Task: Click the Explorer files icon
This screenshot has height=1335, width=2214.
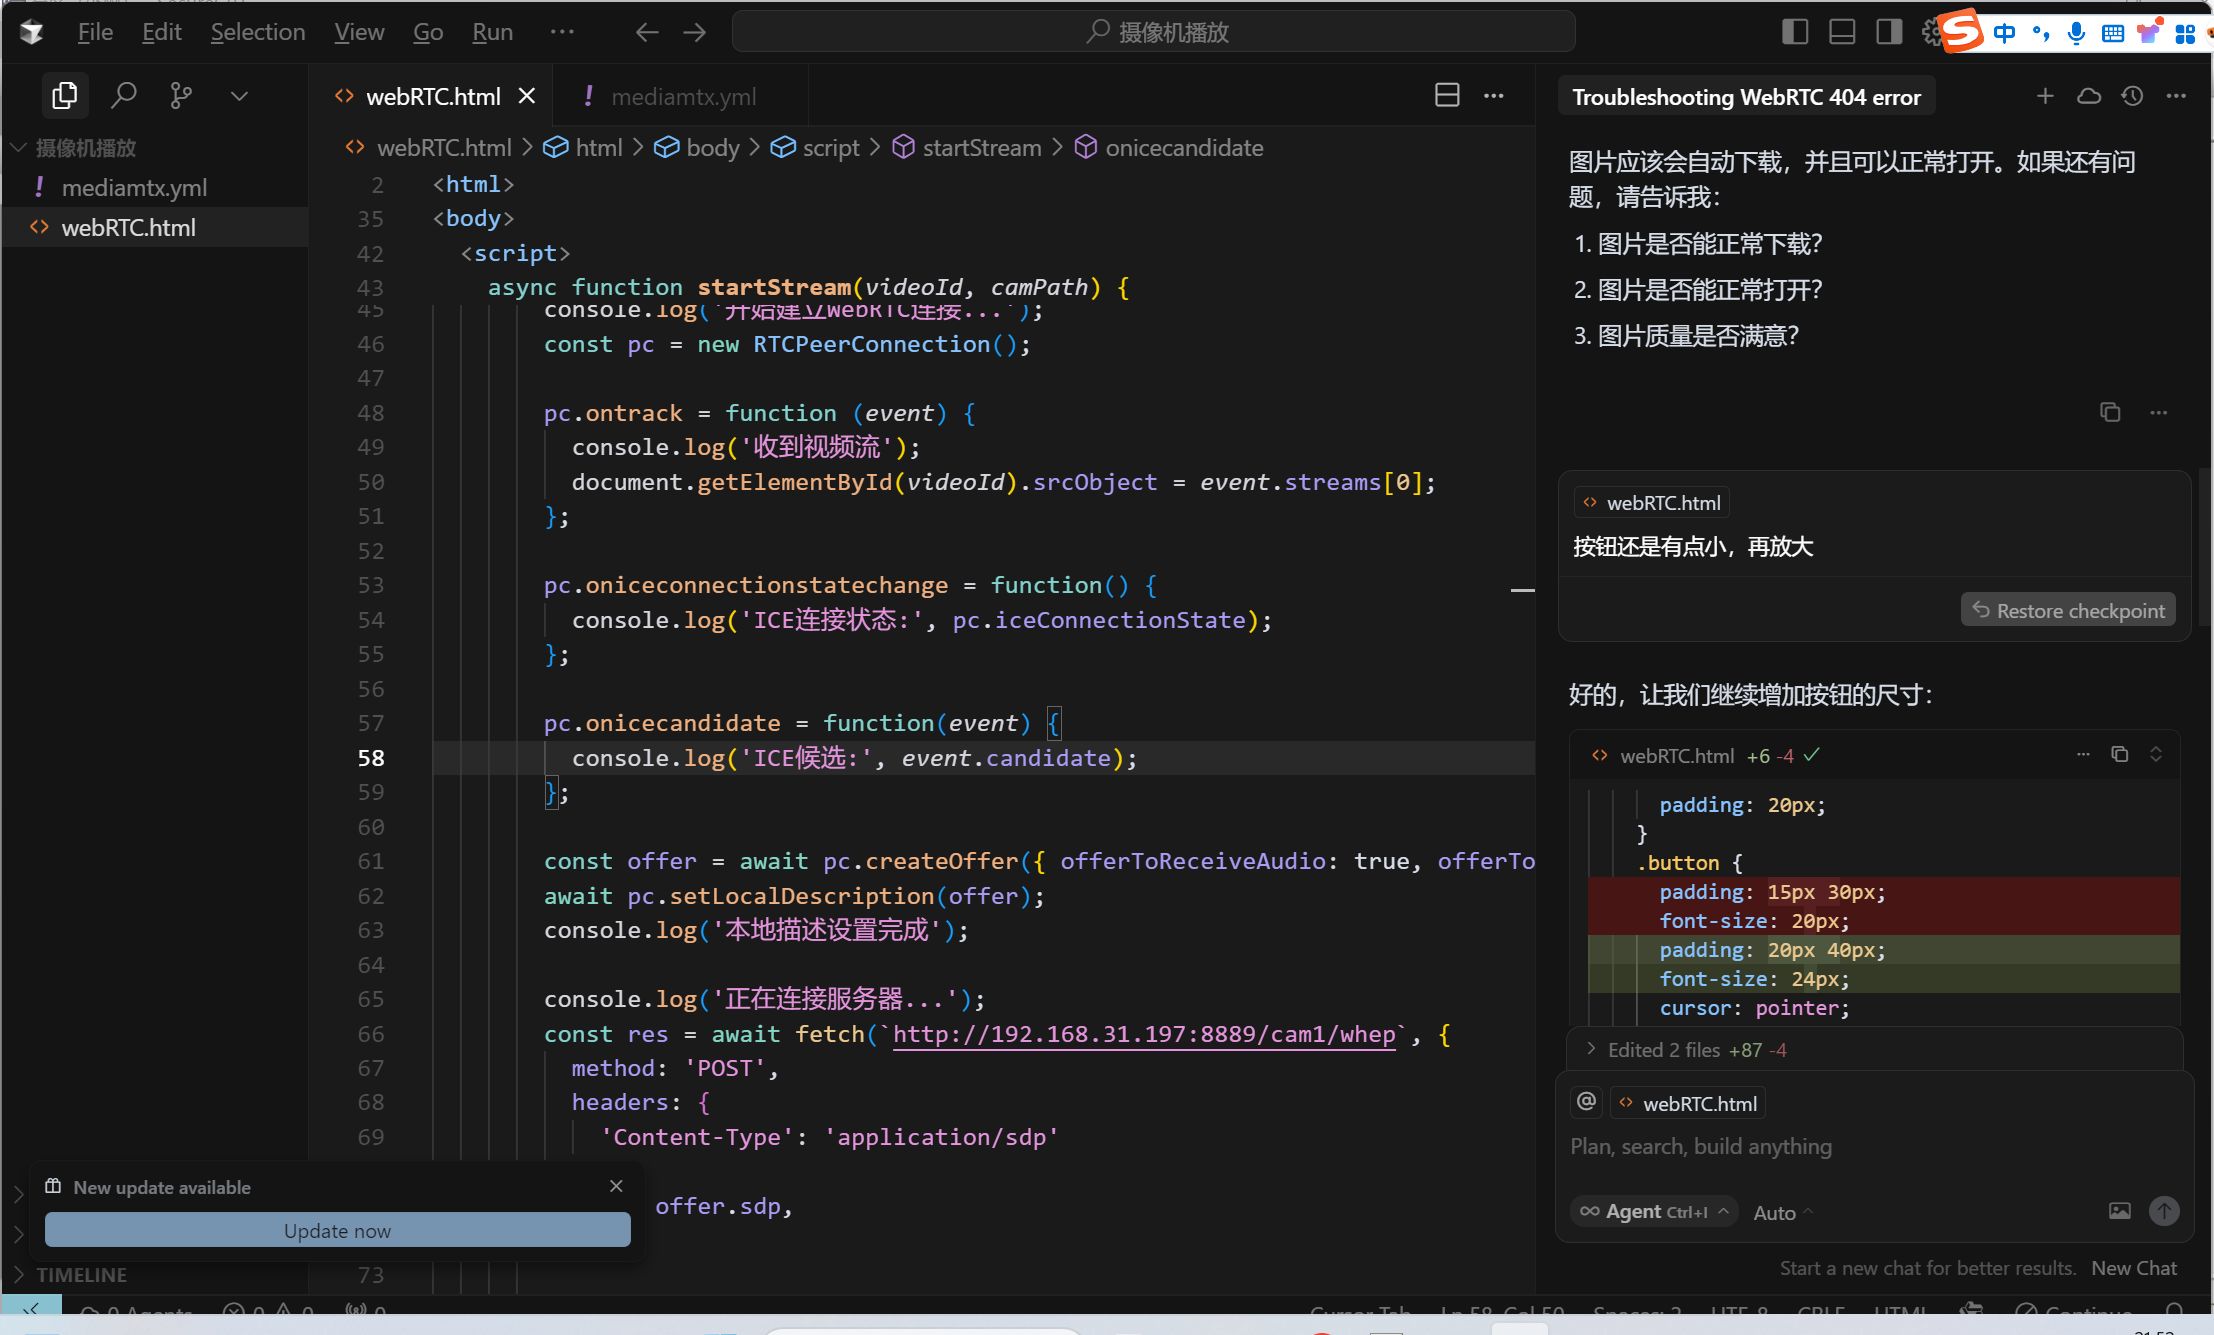Action: pos(65,96)
